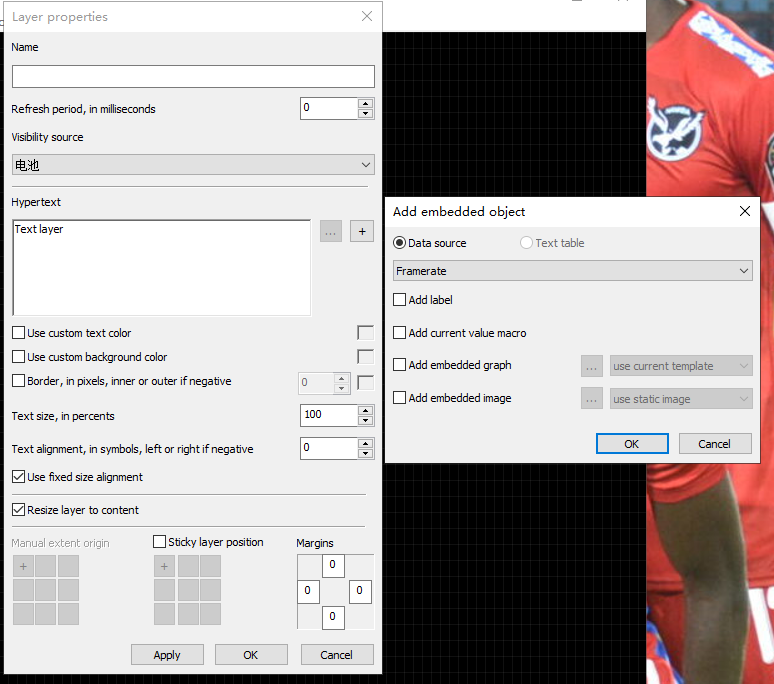Increase Text alignment with up arrow
This screenshot has width=774, height=684.
point(365,443)
